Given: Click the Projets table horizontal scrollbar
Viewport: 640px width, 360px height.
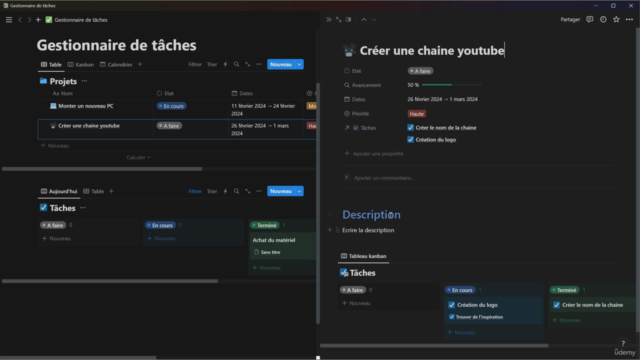Looking at the screenshot, I should point(102,169).
